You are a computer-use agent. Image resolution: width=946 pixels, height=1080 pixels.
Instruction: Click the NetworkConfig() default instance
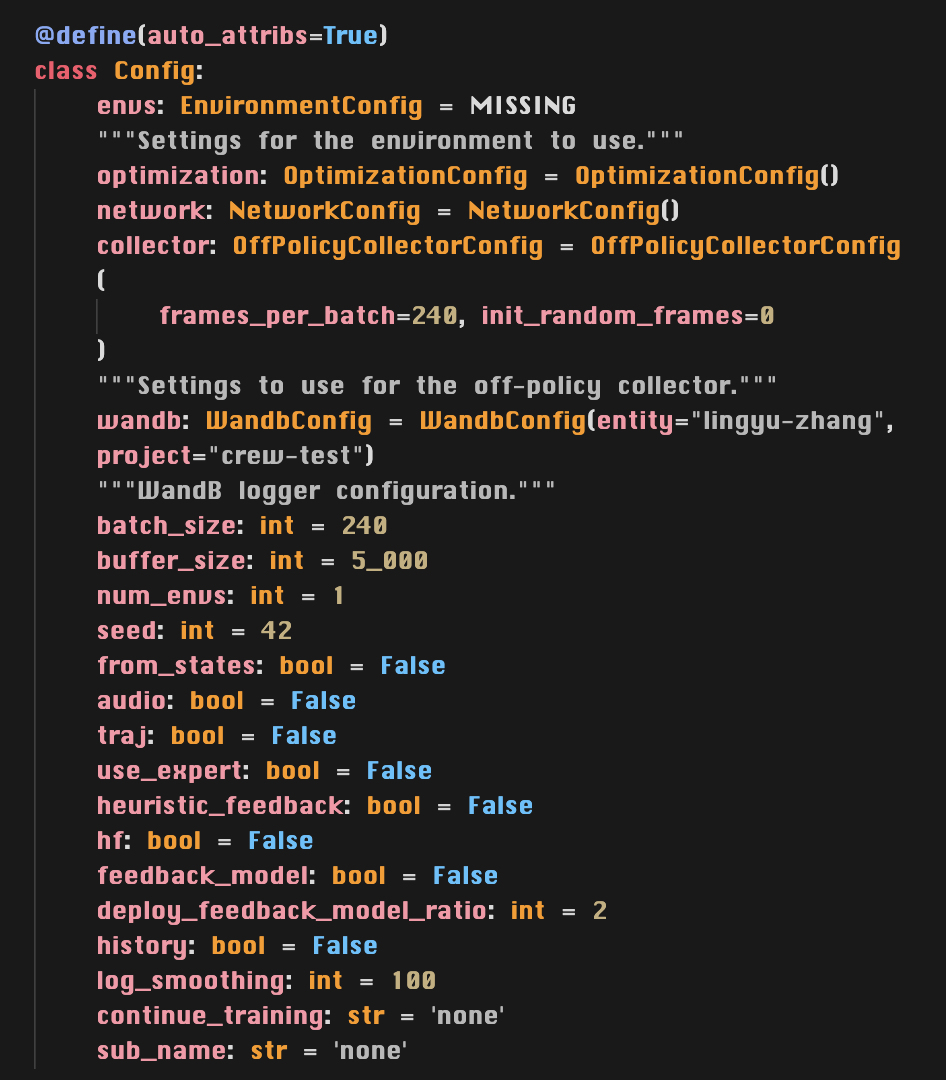click(x=573, y=211)
